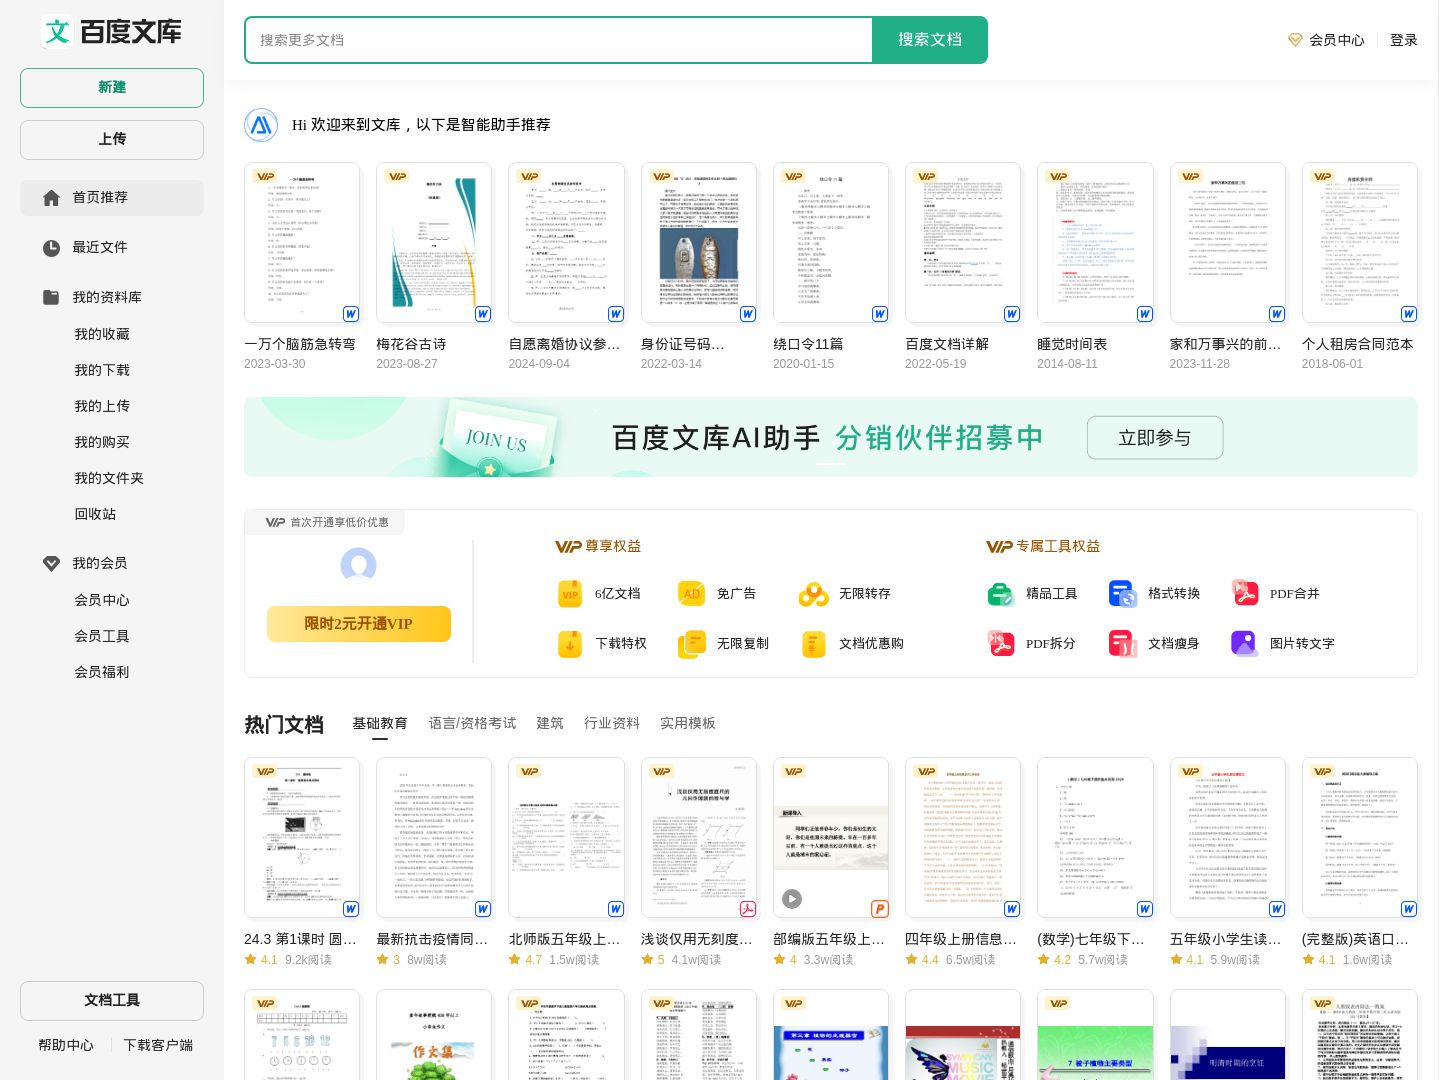The width and height of the screenshot is (1440, 1080).
Task: Switch to 实用模板 tab
Action: point(688,724)
